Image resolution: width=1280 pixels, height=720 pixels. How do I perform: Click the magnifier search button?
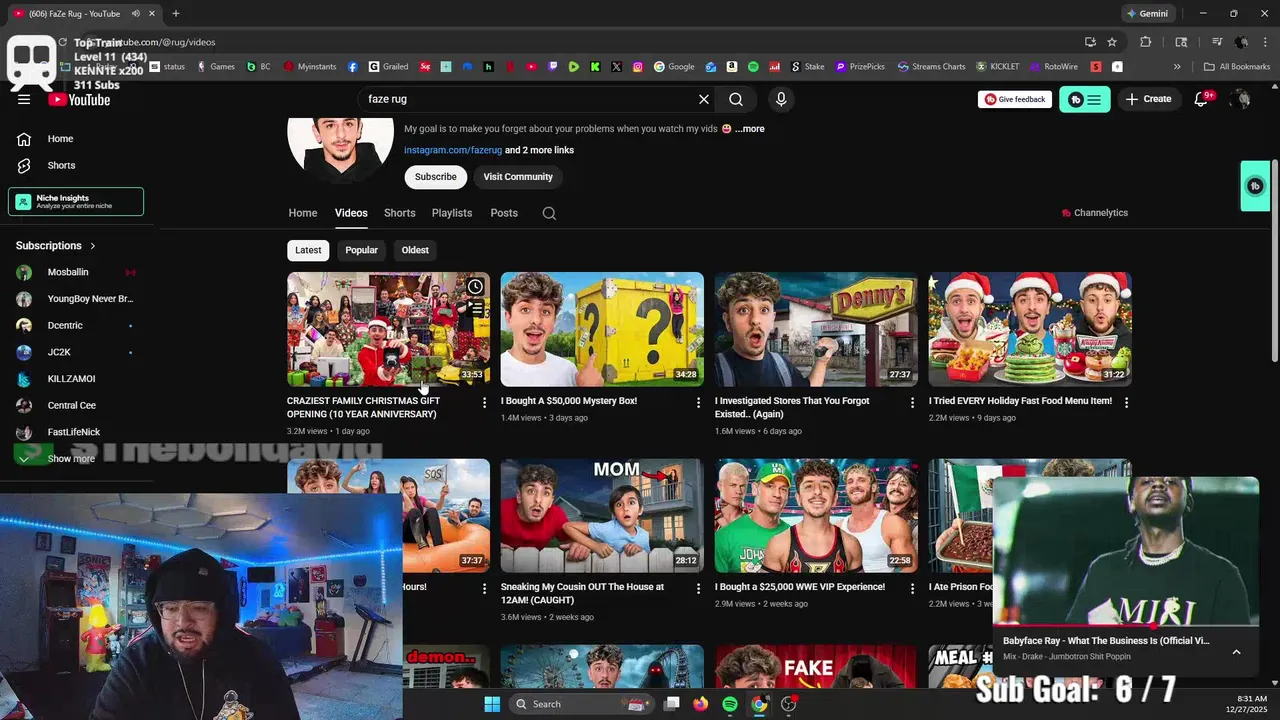(736, 99)
